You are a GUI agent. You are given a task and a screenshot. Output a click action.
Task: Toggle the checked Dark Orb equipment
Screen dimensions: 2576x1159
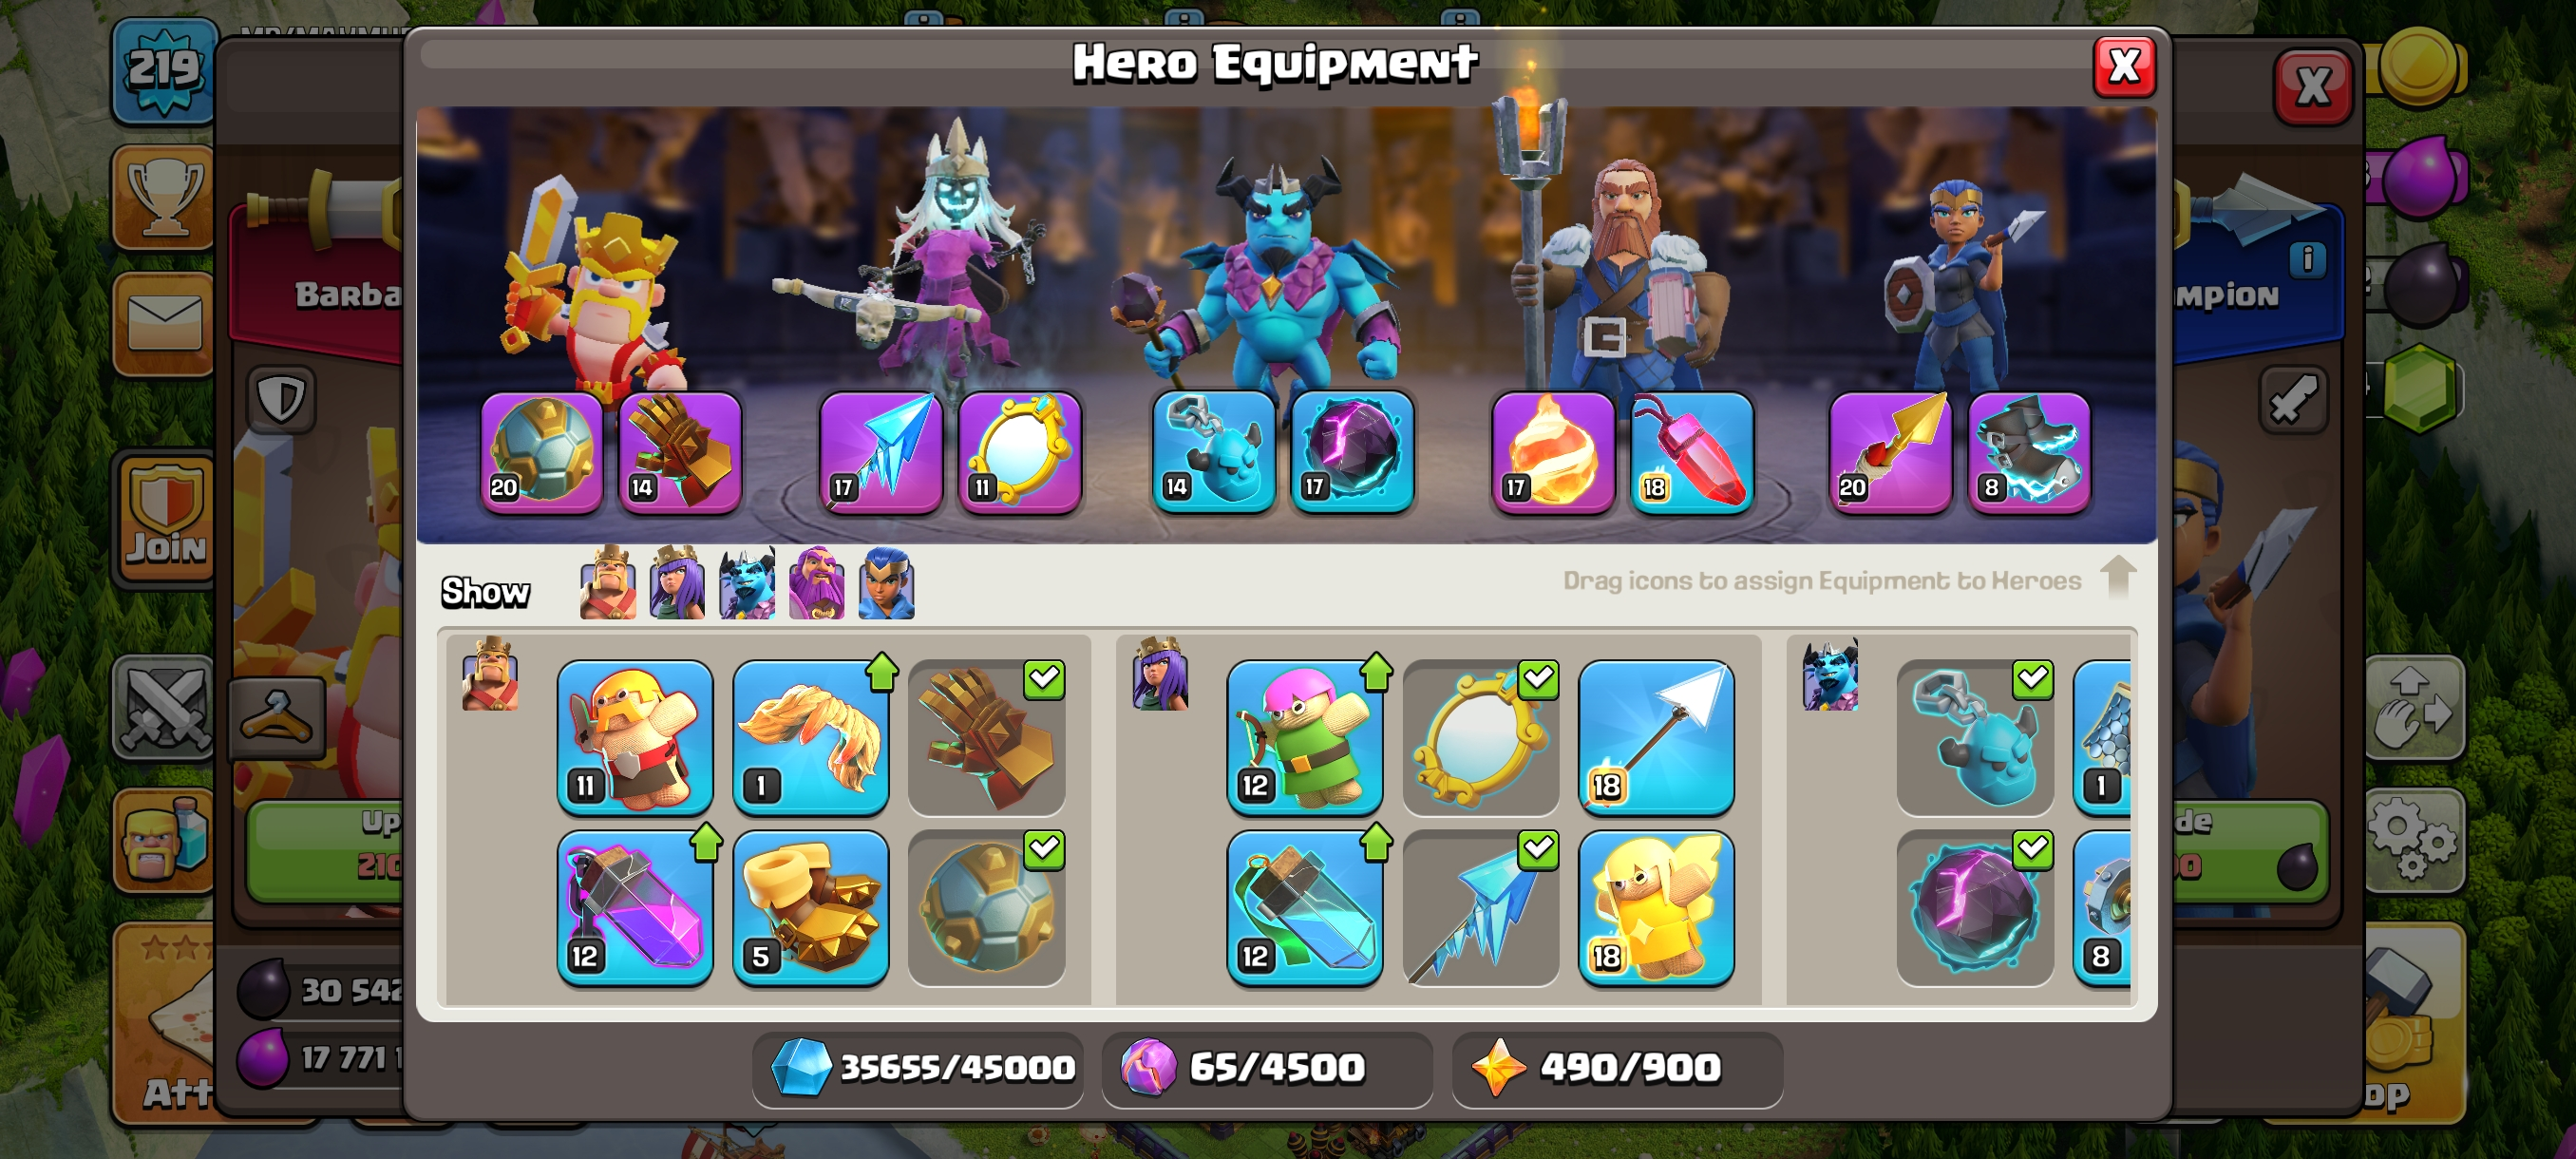click(x=1975, y=907)
